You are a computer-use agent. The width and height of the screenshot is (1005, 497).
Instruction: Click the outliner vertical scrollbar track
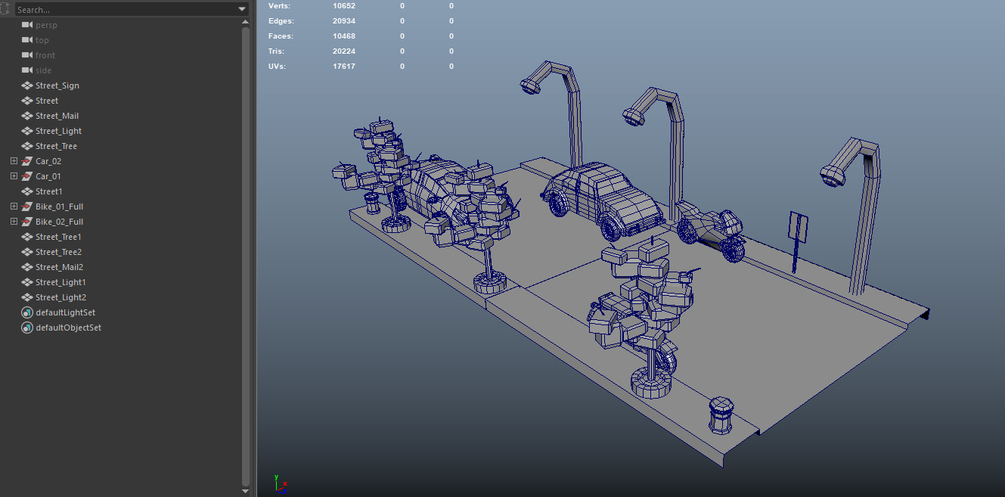pyautogui.click(x=245, y=257)
